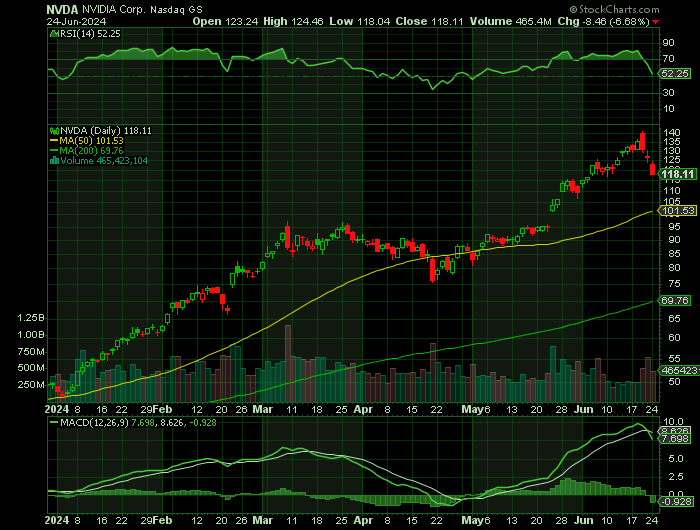Click the red down-arrow beside the Chg value
The image size is (700, 530).
click(655, 22)
